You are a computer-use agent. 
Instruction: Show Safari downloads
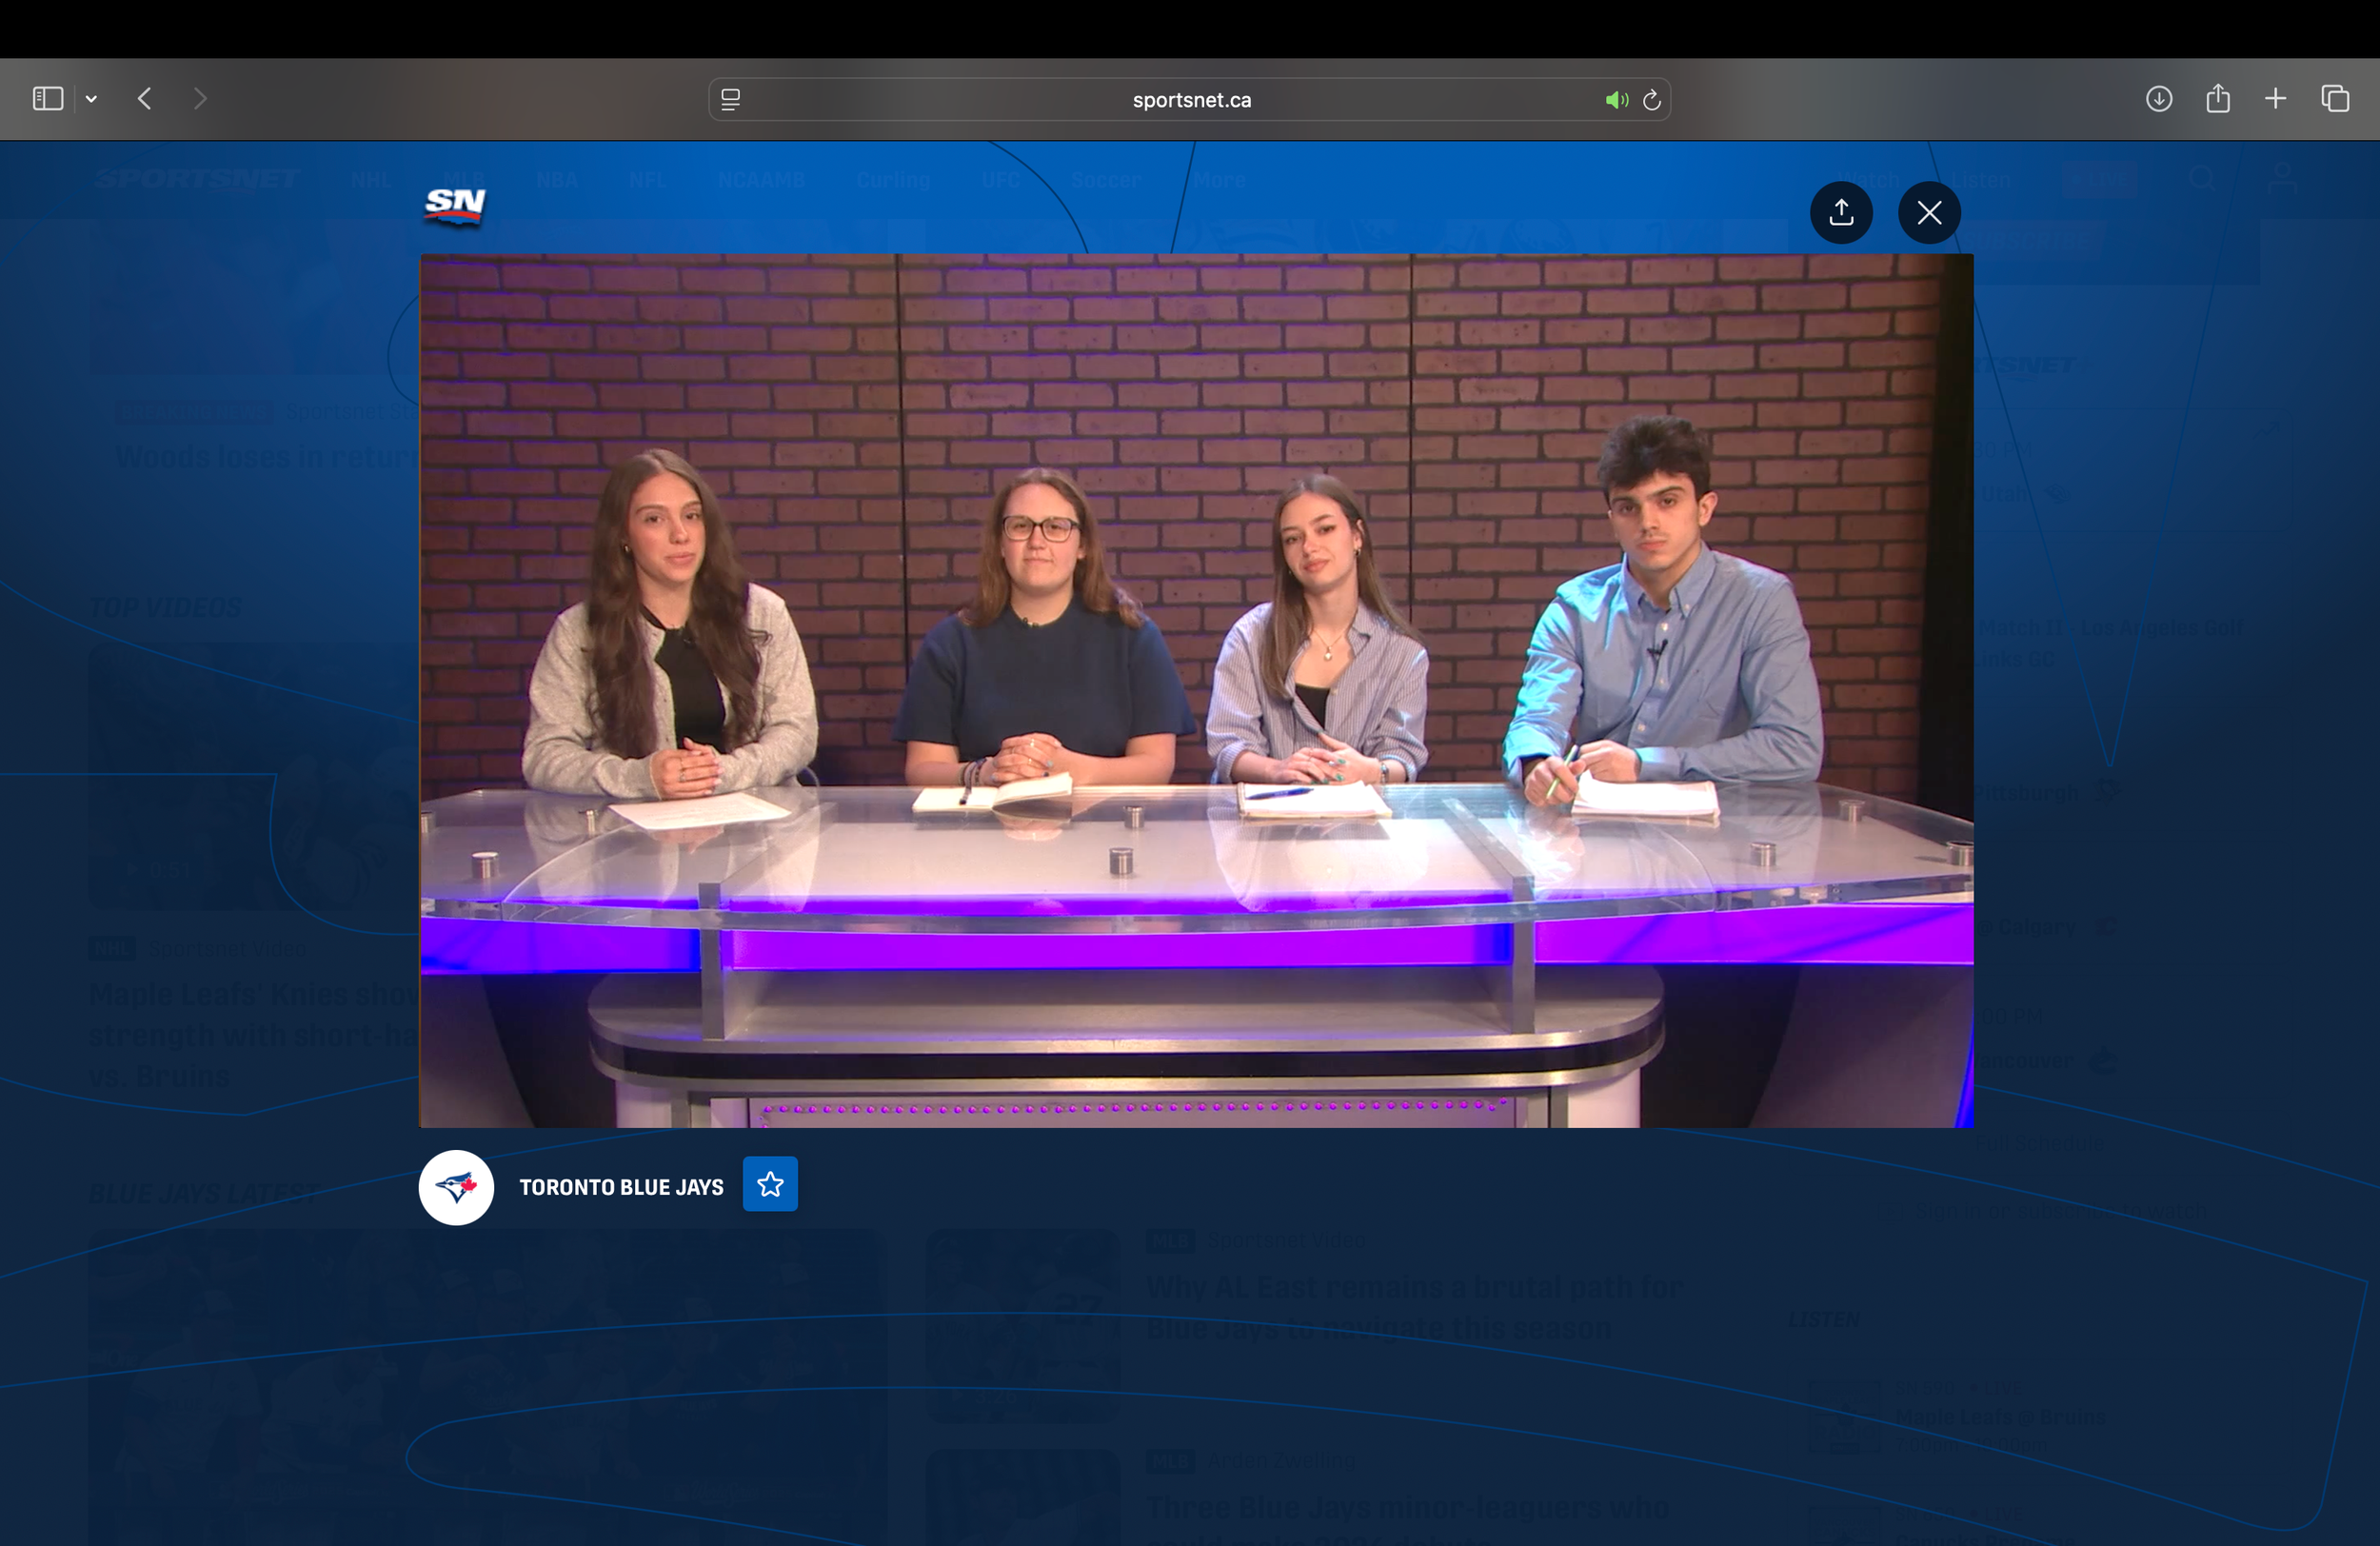[2158, 99]
